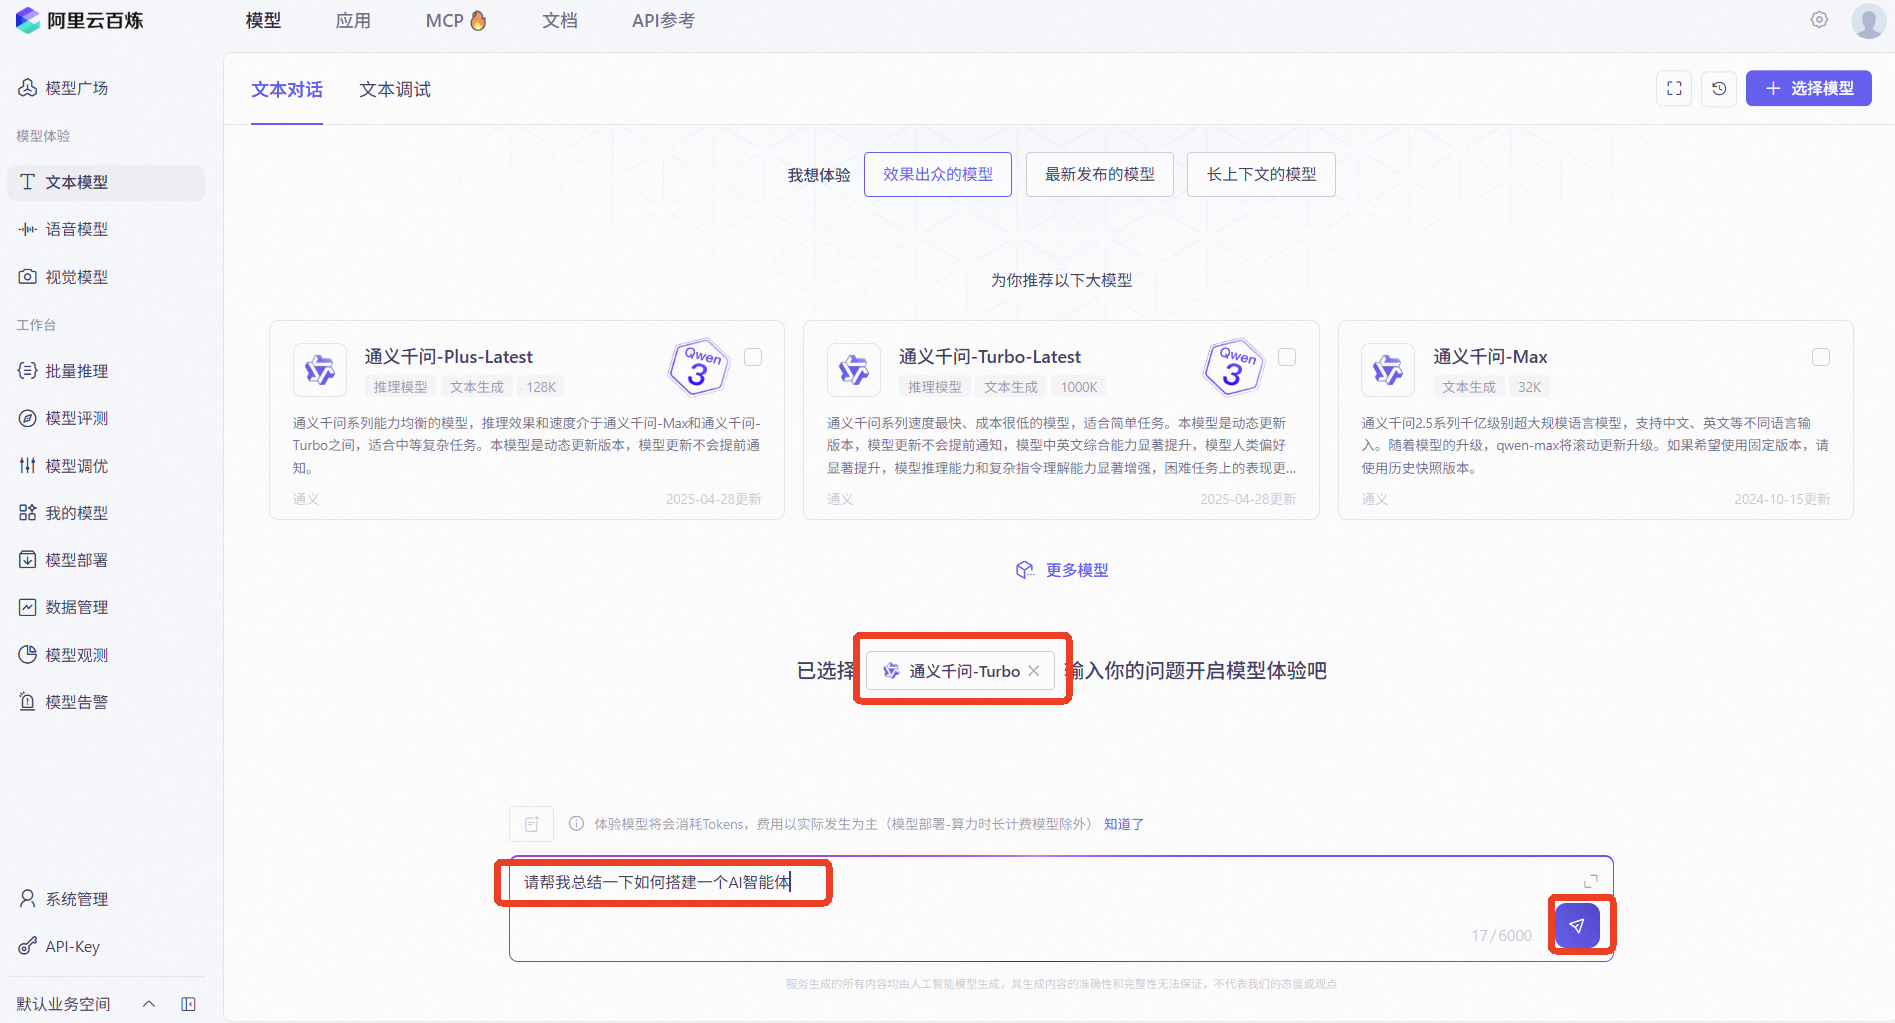This screenshot has height=1023, width=1895.
Task: Check the 通义千问-Max card checkbox
Action: [1821, 357]
